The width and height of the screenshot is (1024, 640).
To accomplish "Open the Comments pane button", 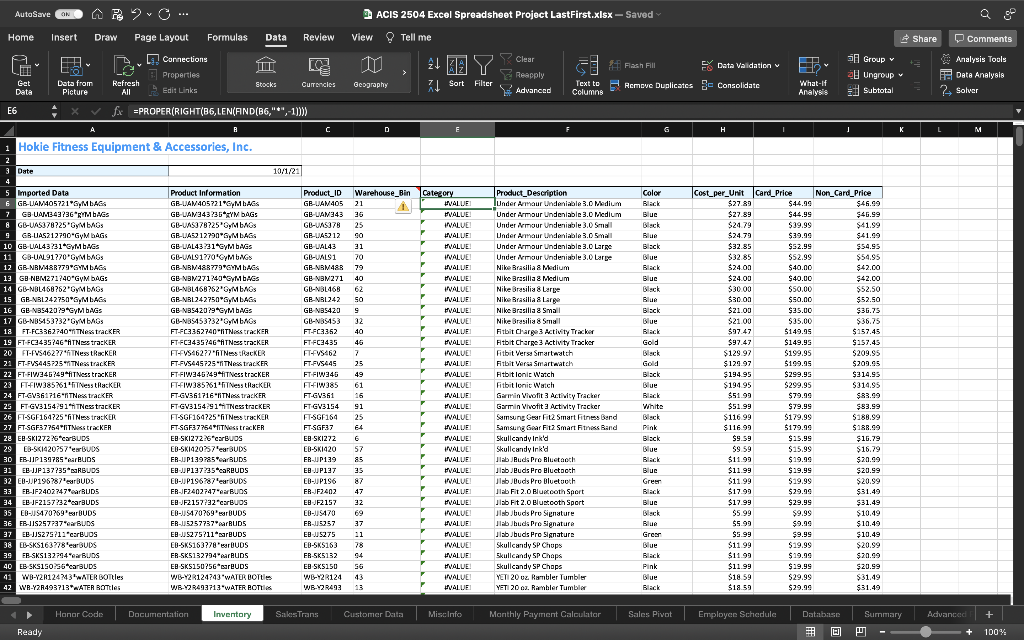I will [x=983, y=39].
